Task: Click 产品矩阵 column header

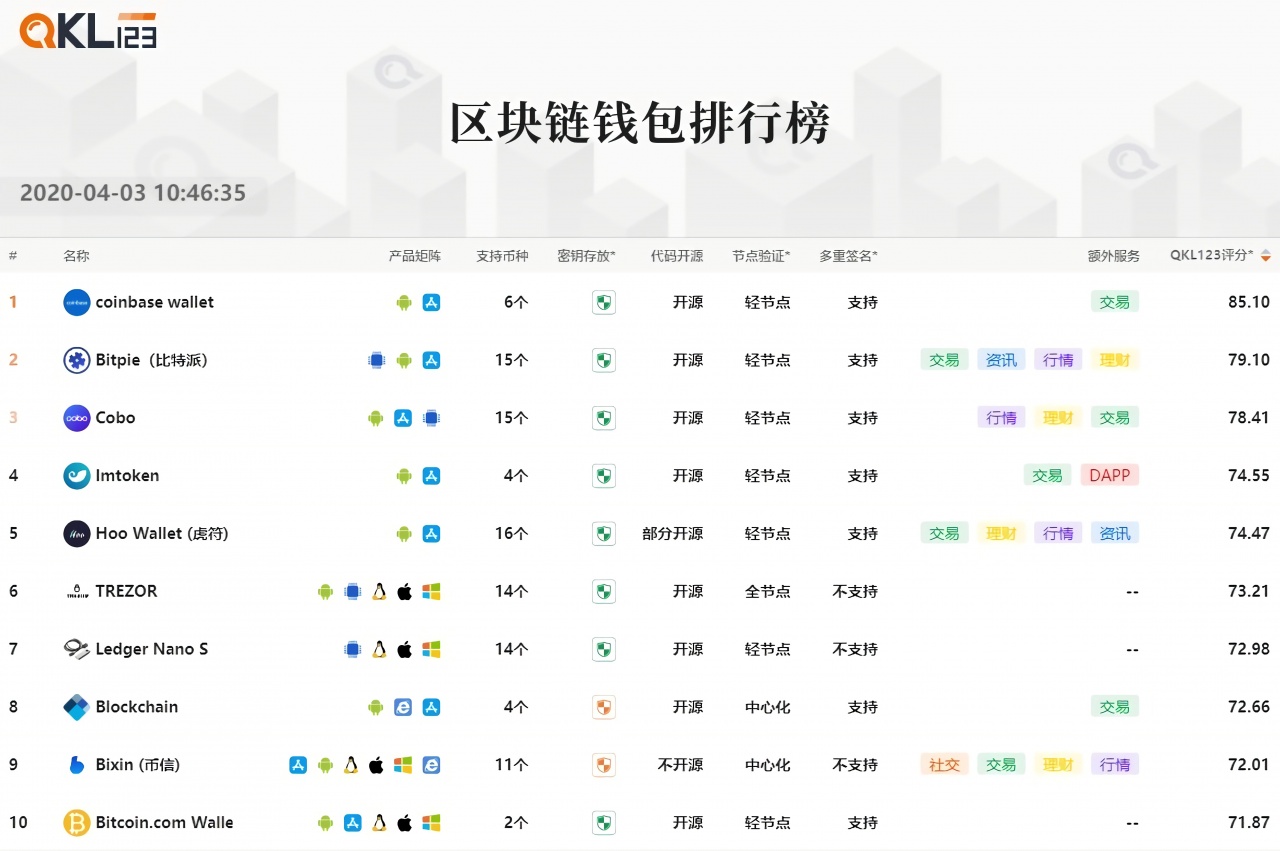Action: [415, 256]
